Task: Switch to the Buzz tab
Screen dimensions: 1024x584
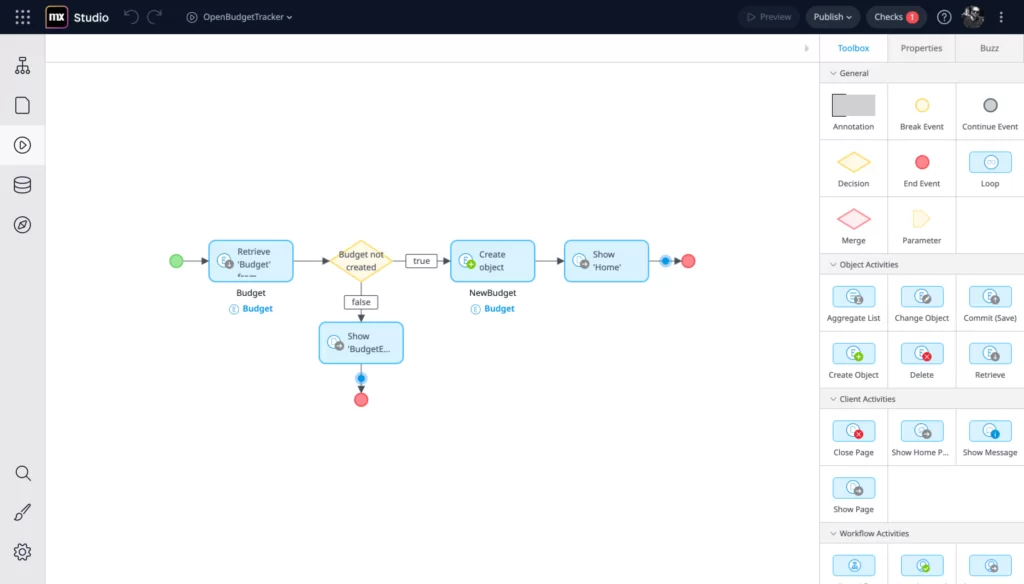Action: 988,48
